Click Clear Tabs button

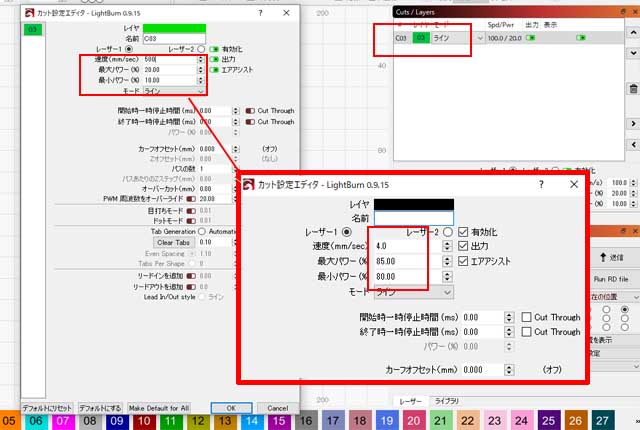click(x=173, y=242)
